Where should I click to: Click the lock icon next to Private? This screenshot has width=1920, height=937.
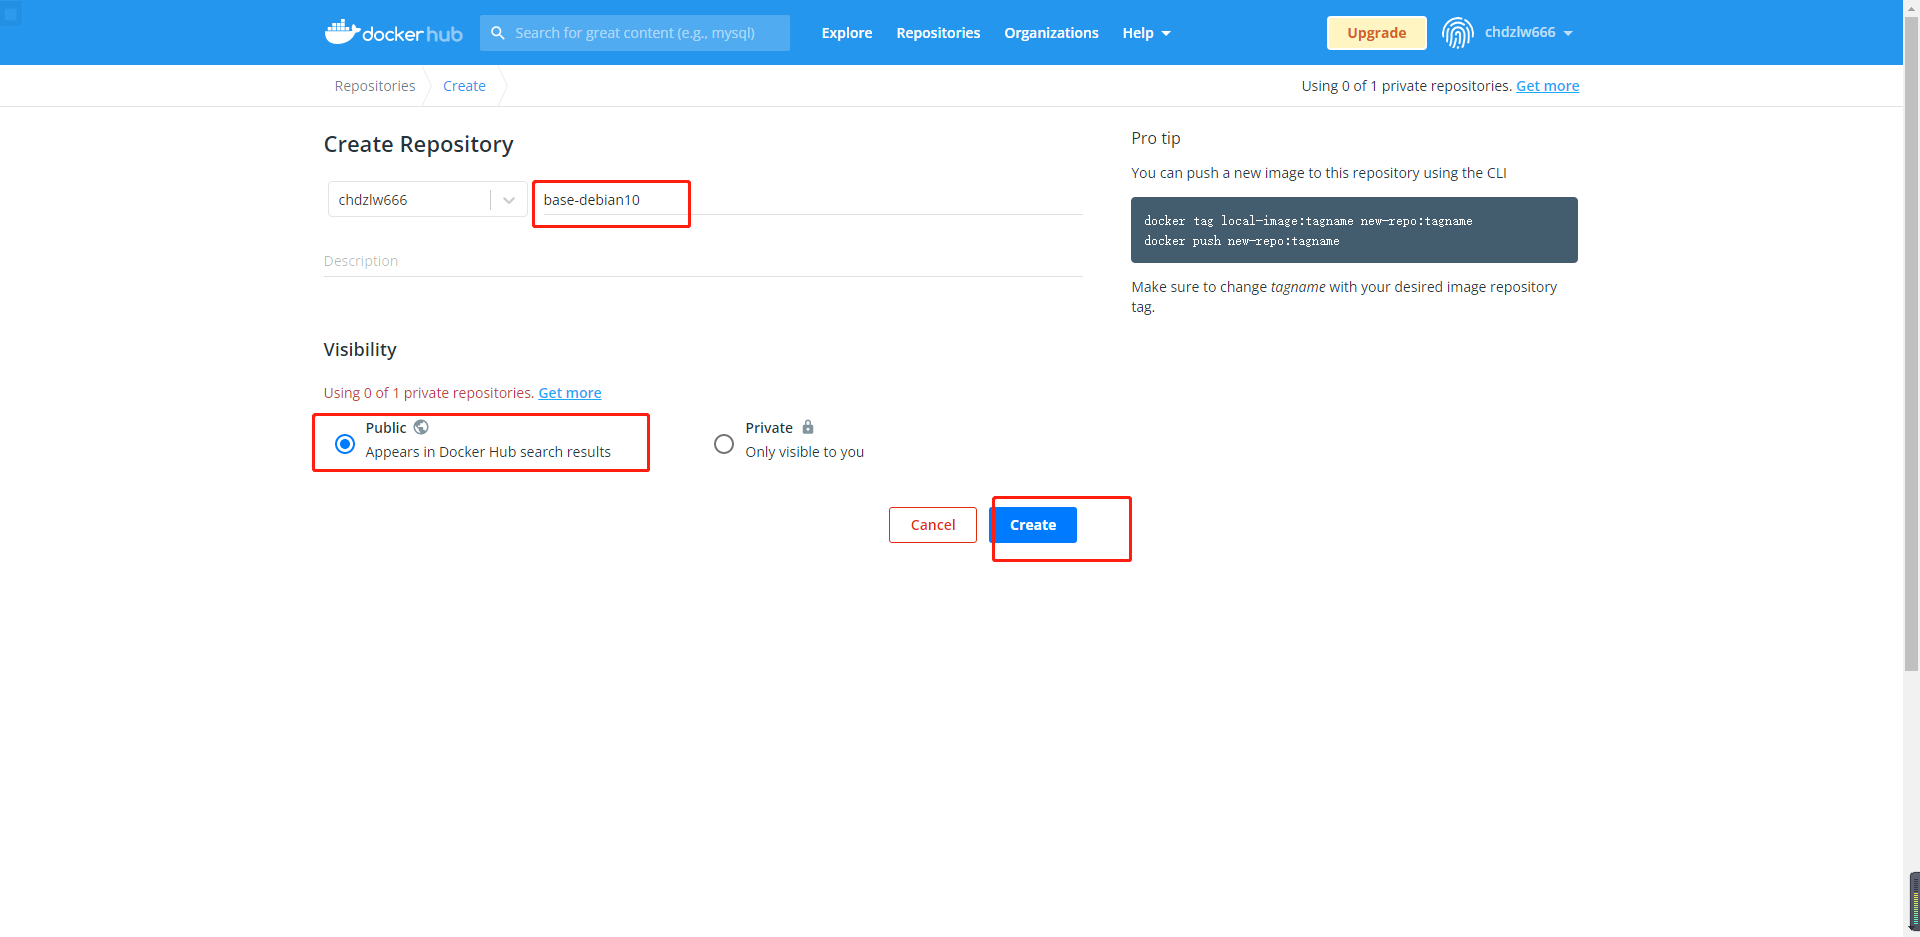(x=808, y=427)
